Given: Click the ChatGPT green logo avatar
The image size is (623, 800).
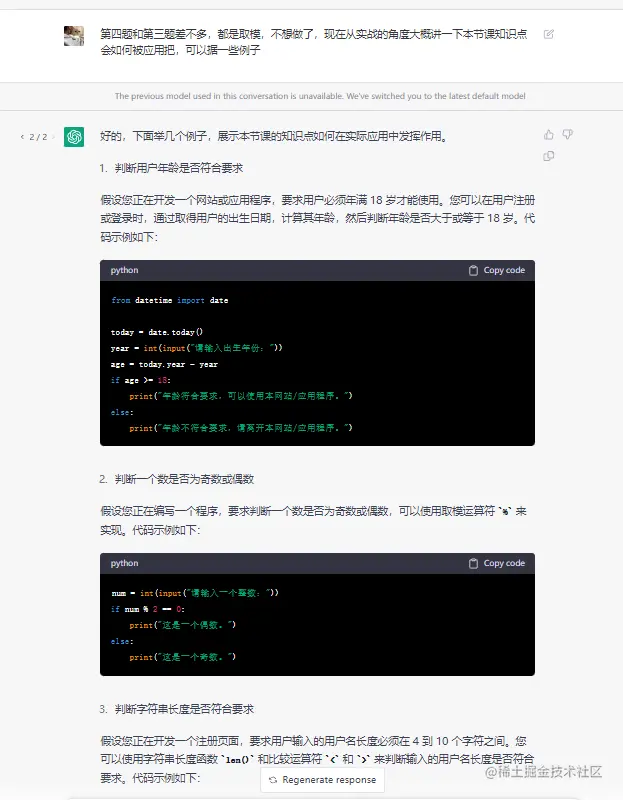Looking at the screenshot, I should click(x=74, y=137).
